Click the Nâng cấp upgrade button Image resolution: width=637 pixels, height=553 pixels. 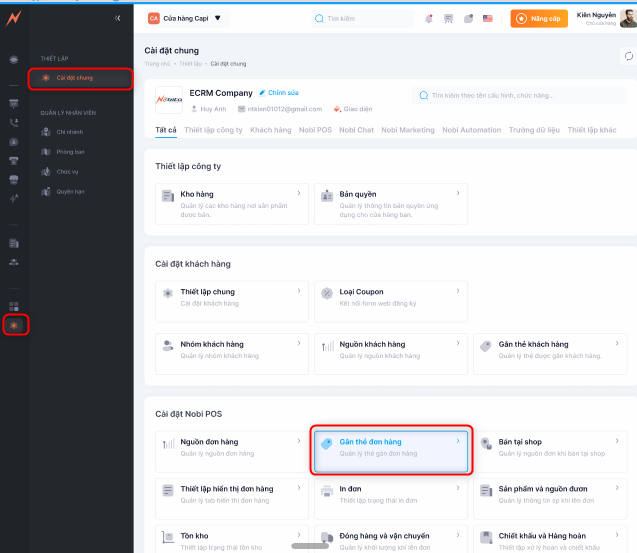[x=539, y=18]
